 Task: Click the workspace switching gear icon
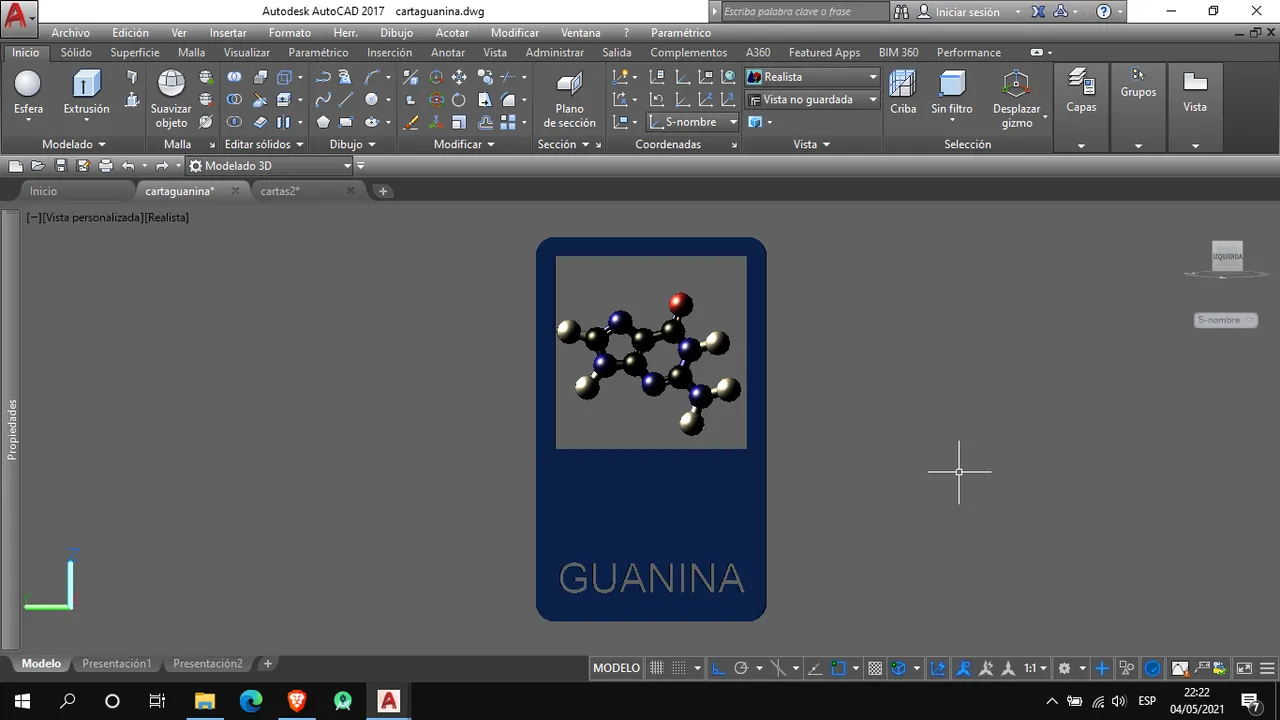click(1064, 668)
